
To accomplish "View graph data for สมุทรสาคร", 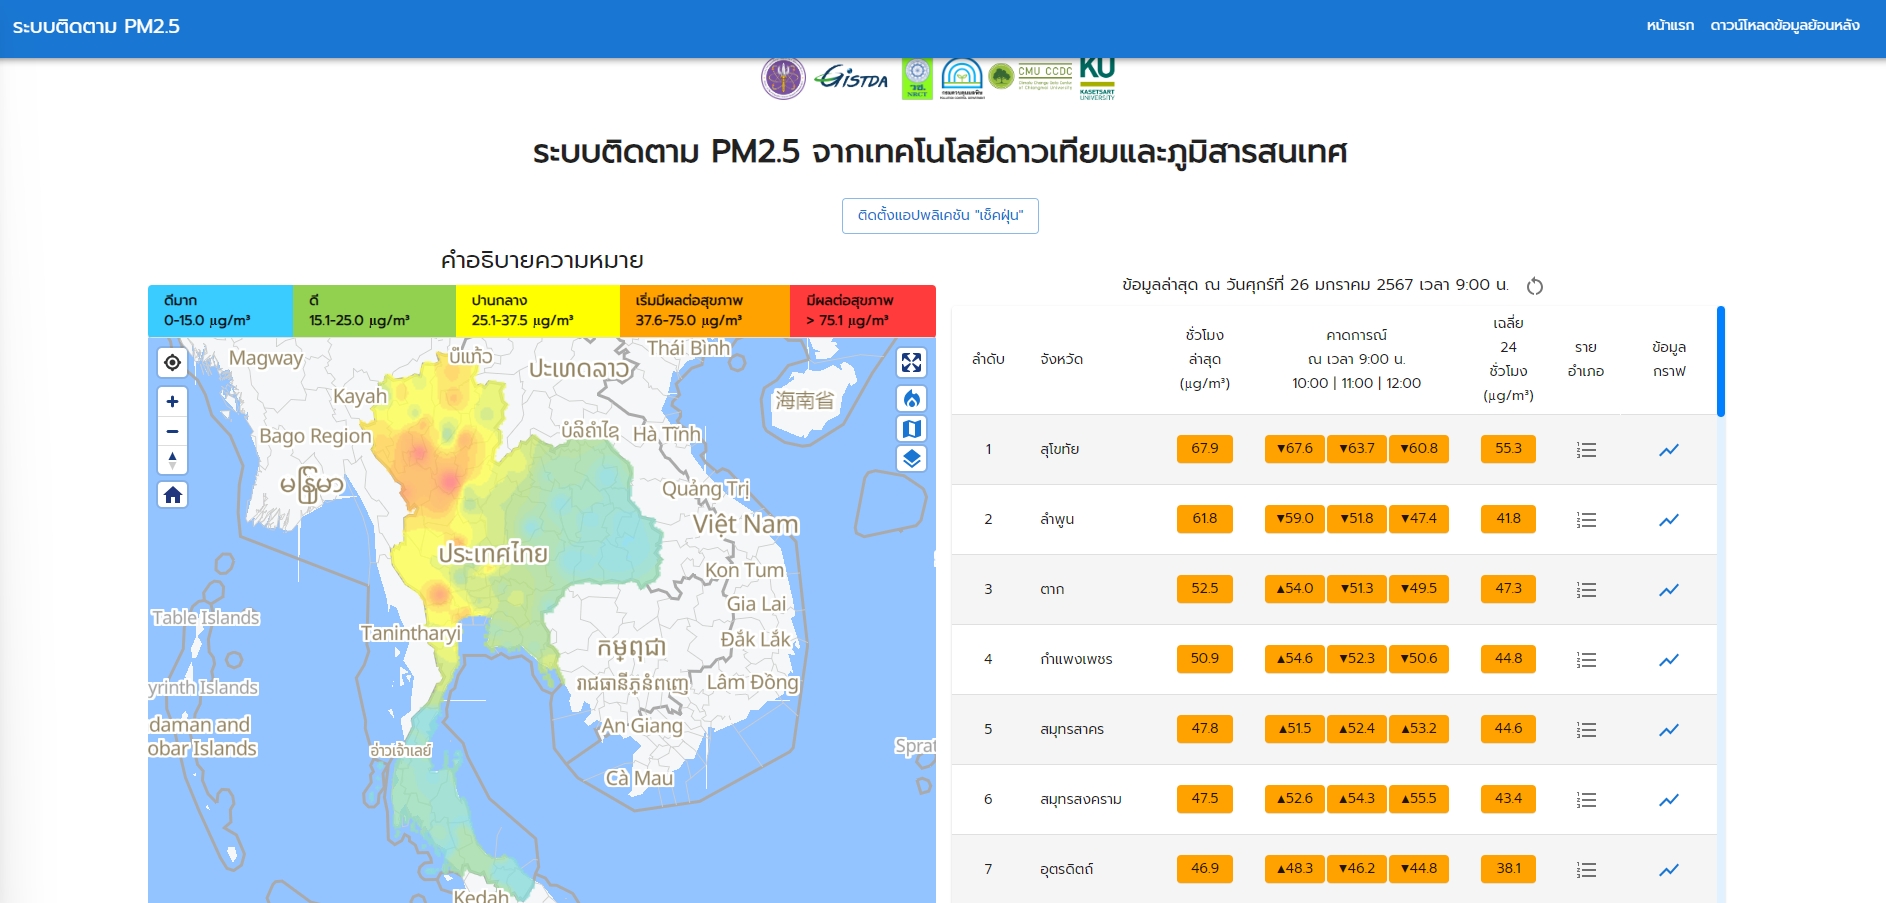I will click(x=1668, y=730).
